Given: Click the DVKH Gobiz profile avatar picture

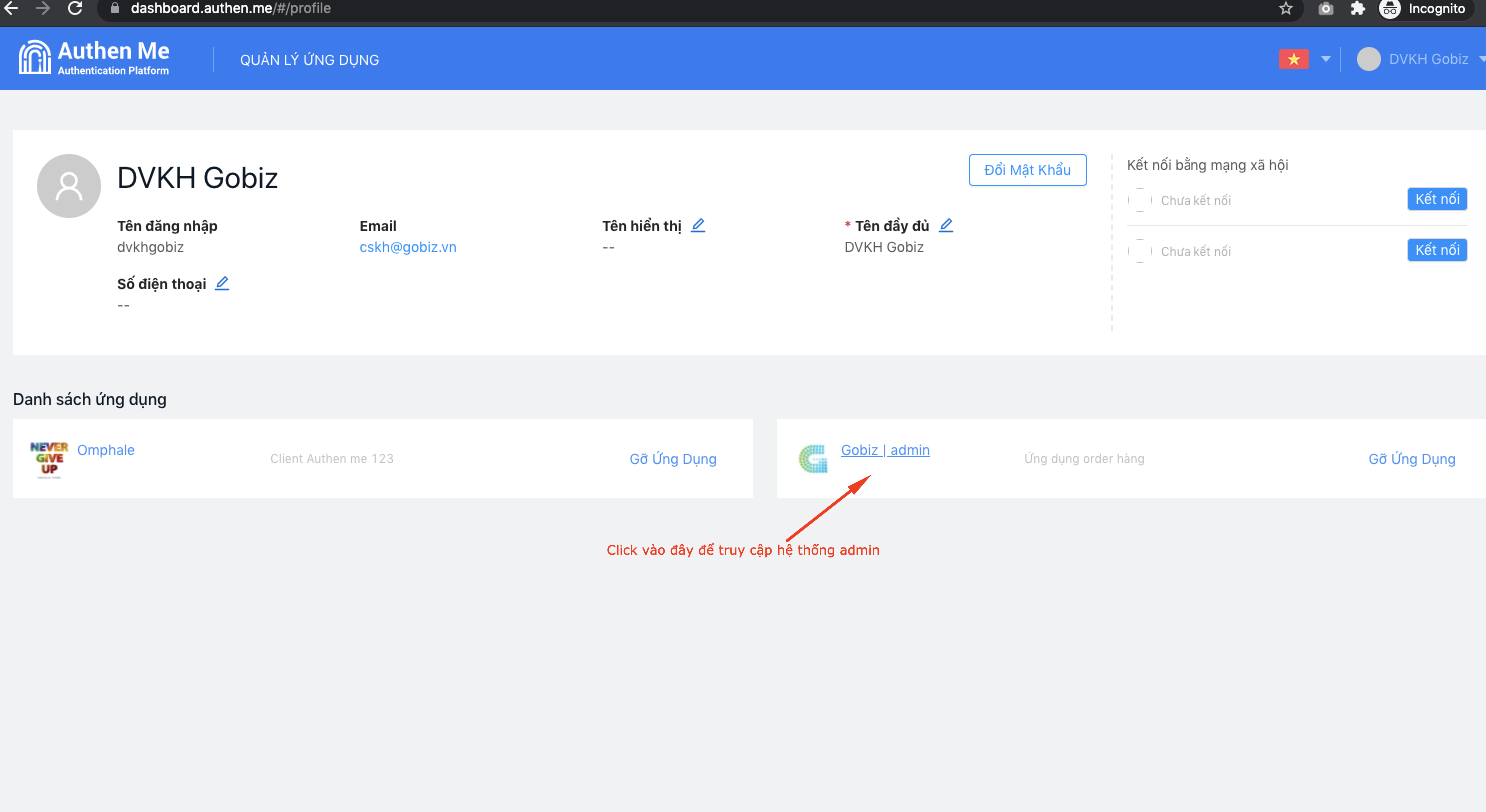Looking at the screenshot, I should [69, 186].
